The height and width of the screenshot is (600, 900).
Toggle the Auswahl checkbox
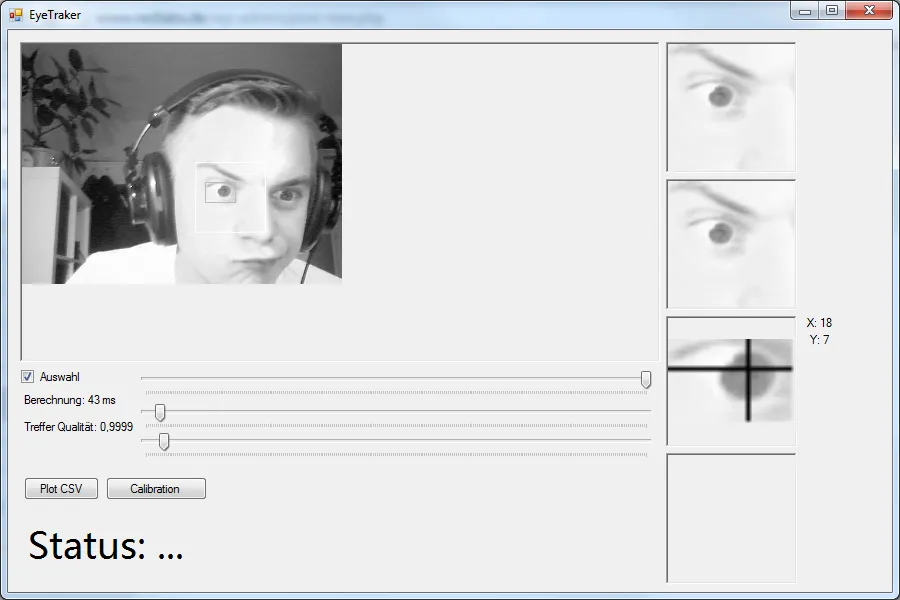click(28, 377)
